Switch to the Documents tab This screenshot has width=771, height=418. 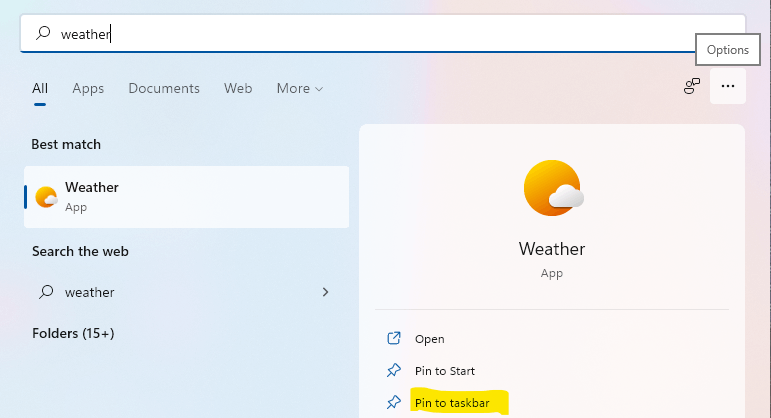[164, 89]
